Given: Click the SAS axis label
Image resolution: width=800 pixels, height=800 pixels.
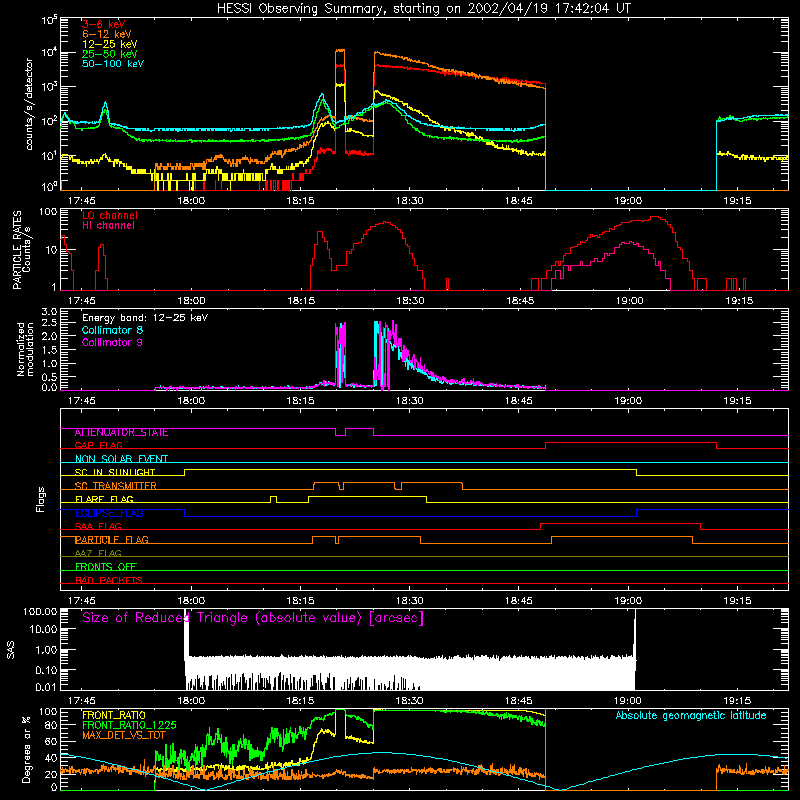Looking at the screenshot, I should [x=11, y=650].
